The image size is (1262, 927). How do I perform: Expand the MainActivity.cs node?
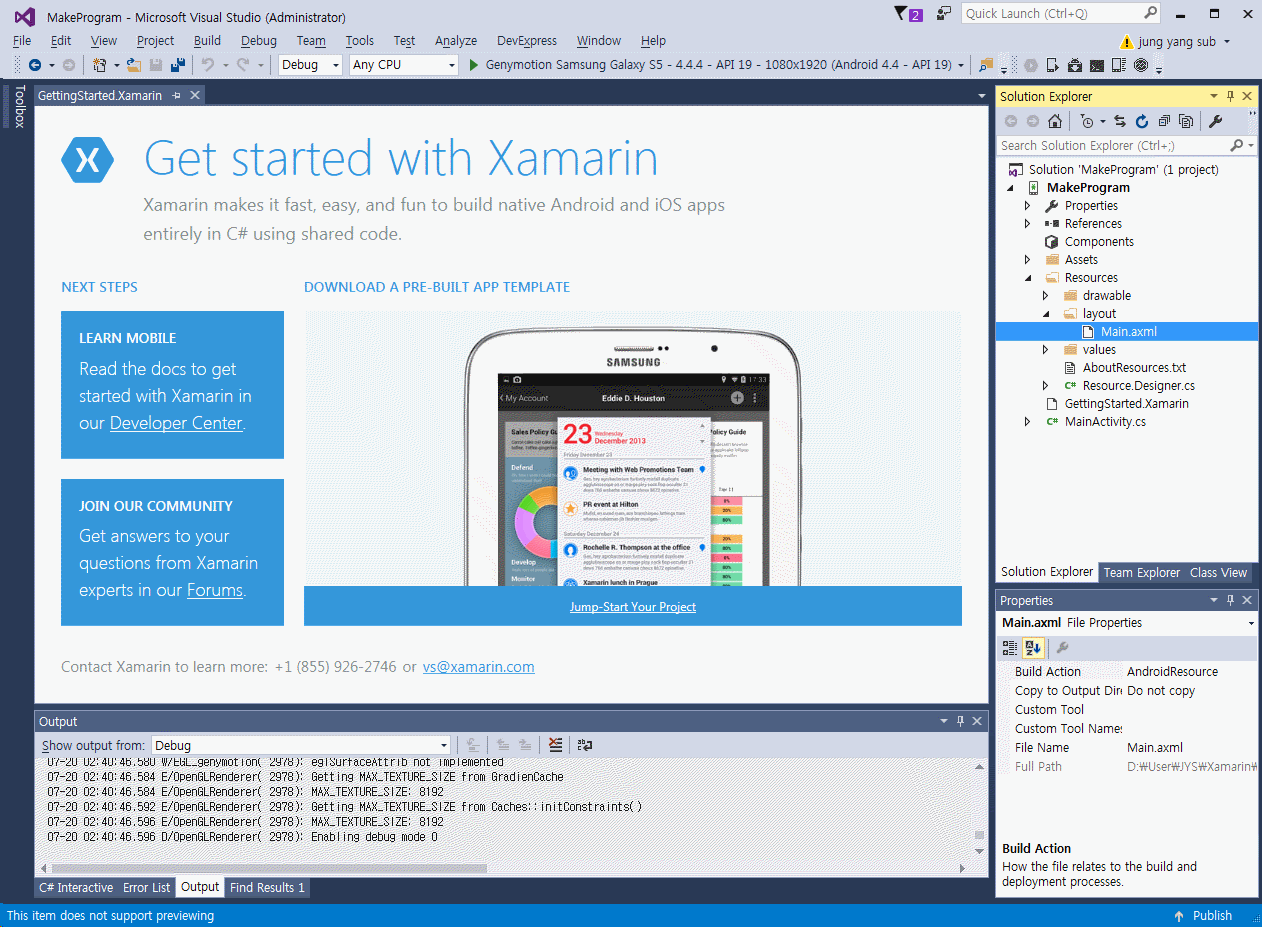pos(1027,422)
